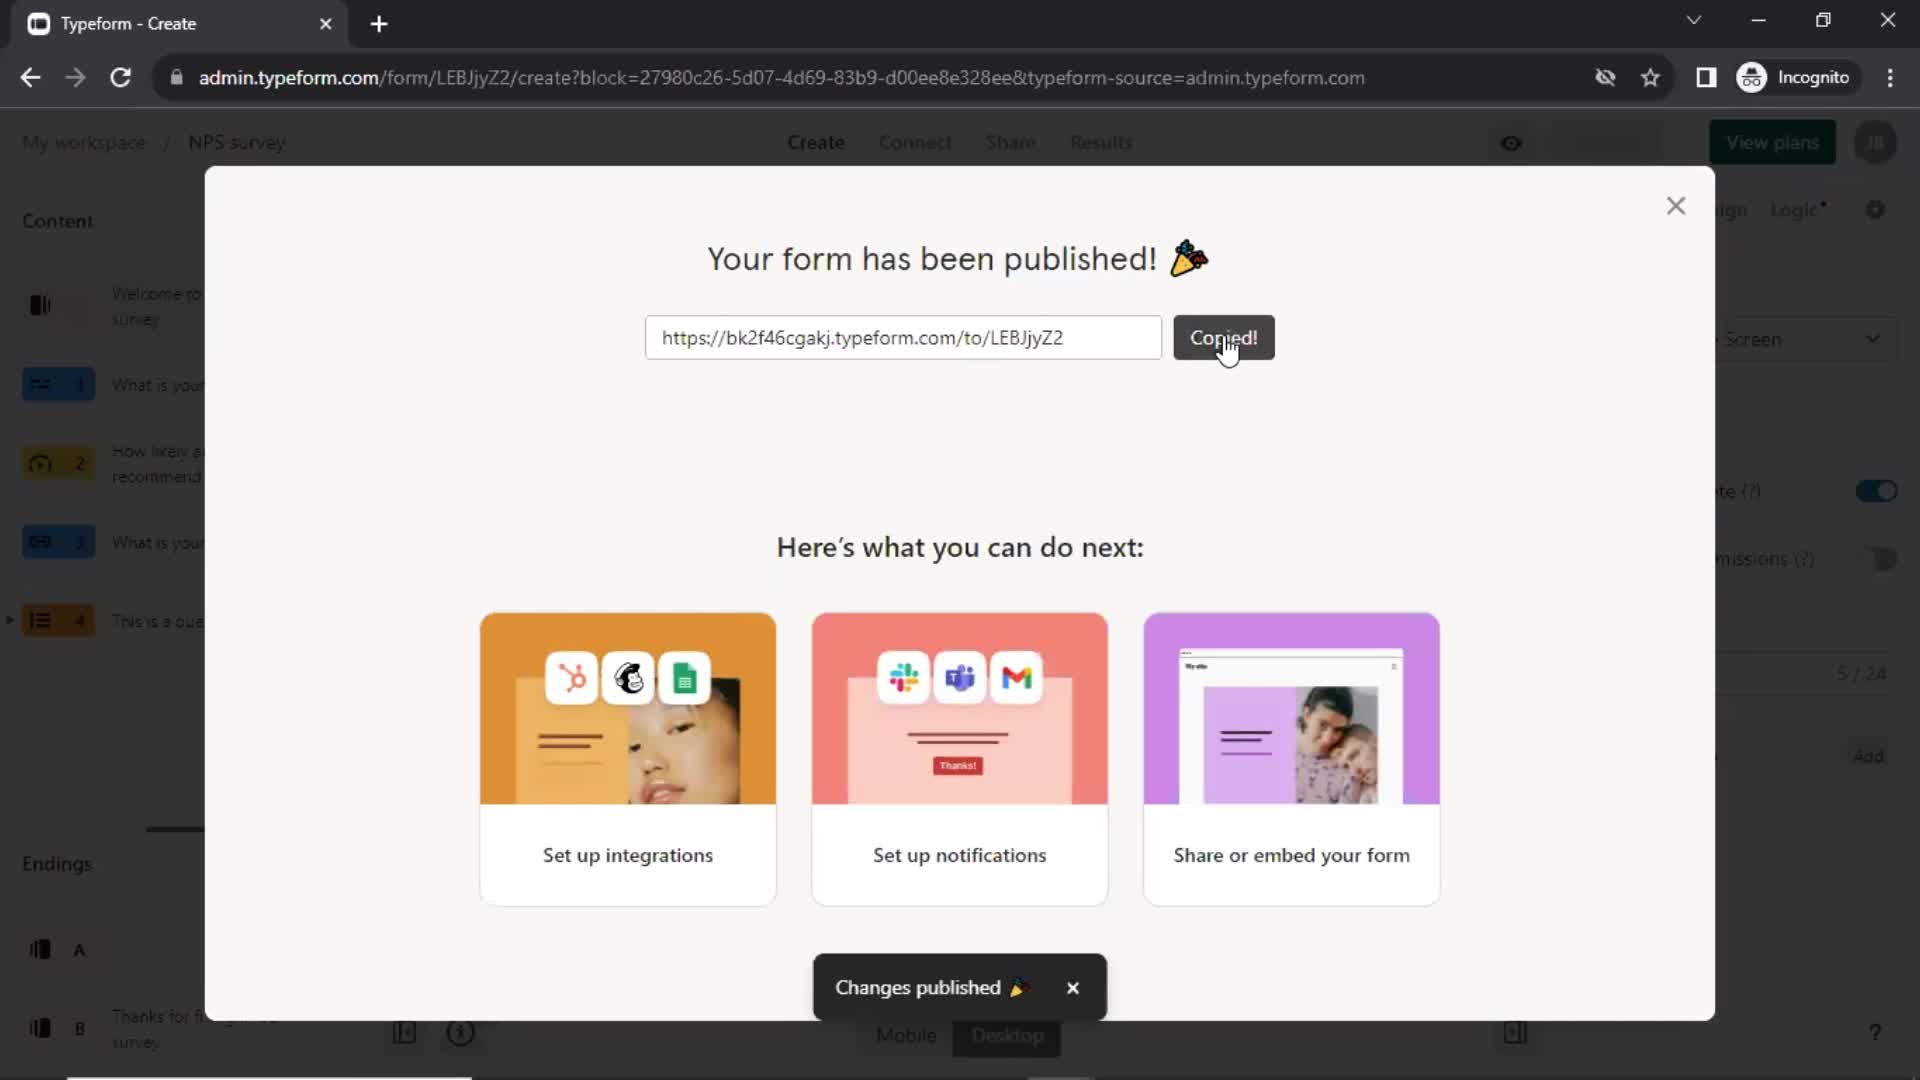This screenshot has width=1920, height=1080.
Task: Open the tab search chevron
Action: coord(1693,20)
